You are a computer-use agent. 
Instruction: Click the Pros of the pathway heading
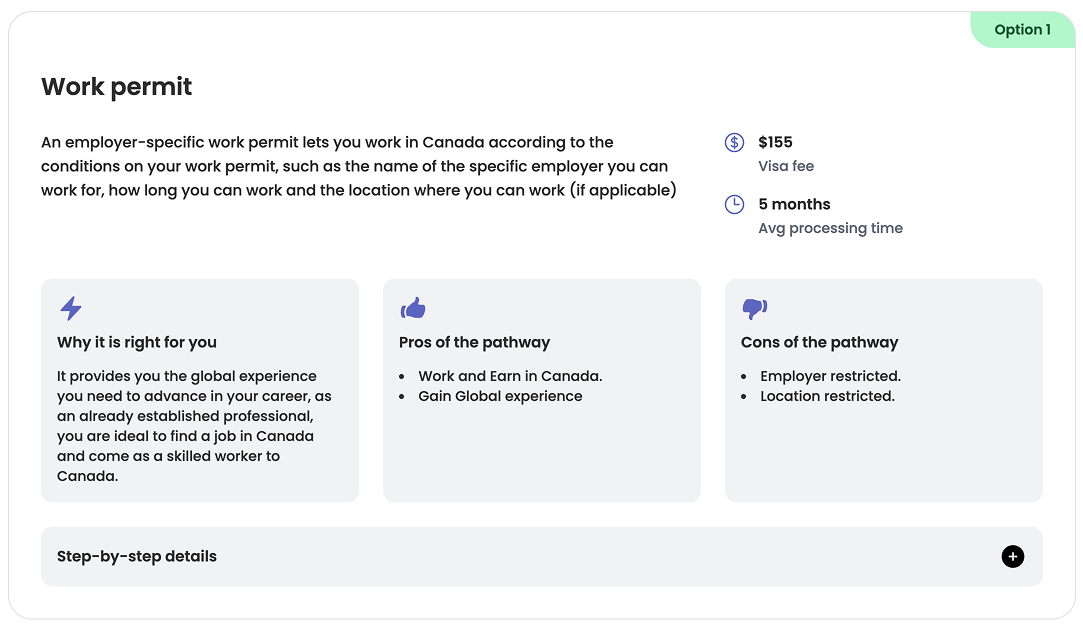pyautogui.click(x=474, y=342)
